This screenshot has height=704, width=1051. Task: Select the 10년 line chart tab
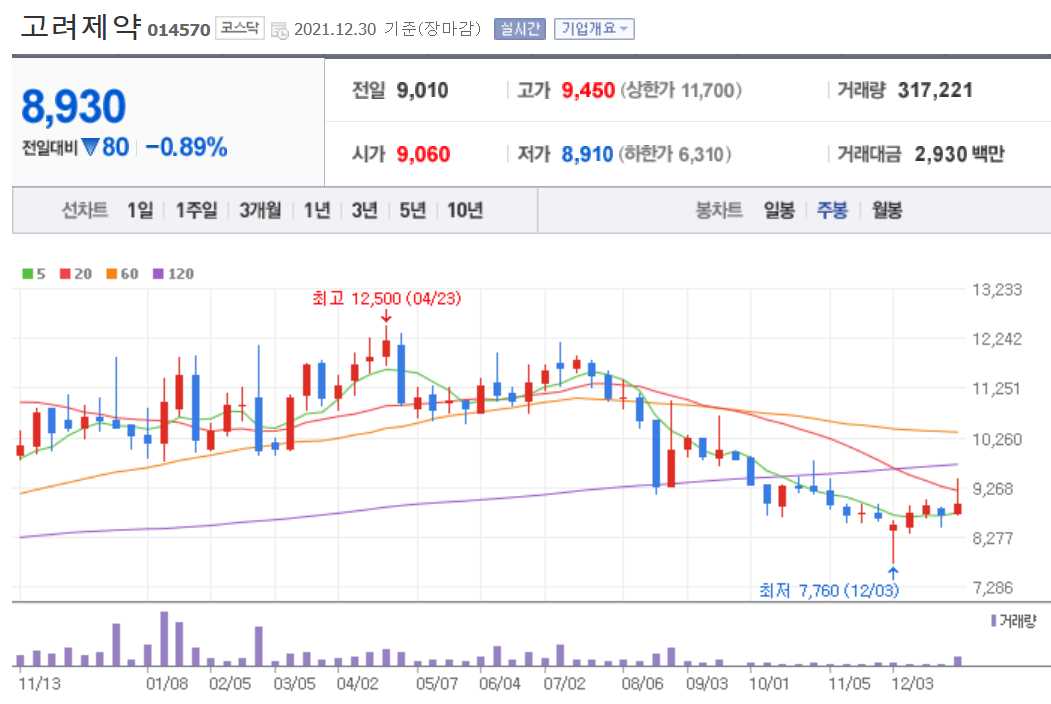pos(465,211)
